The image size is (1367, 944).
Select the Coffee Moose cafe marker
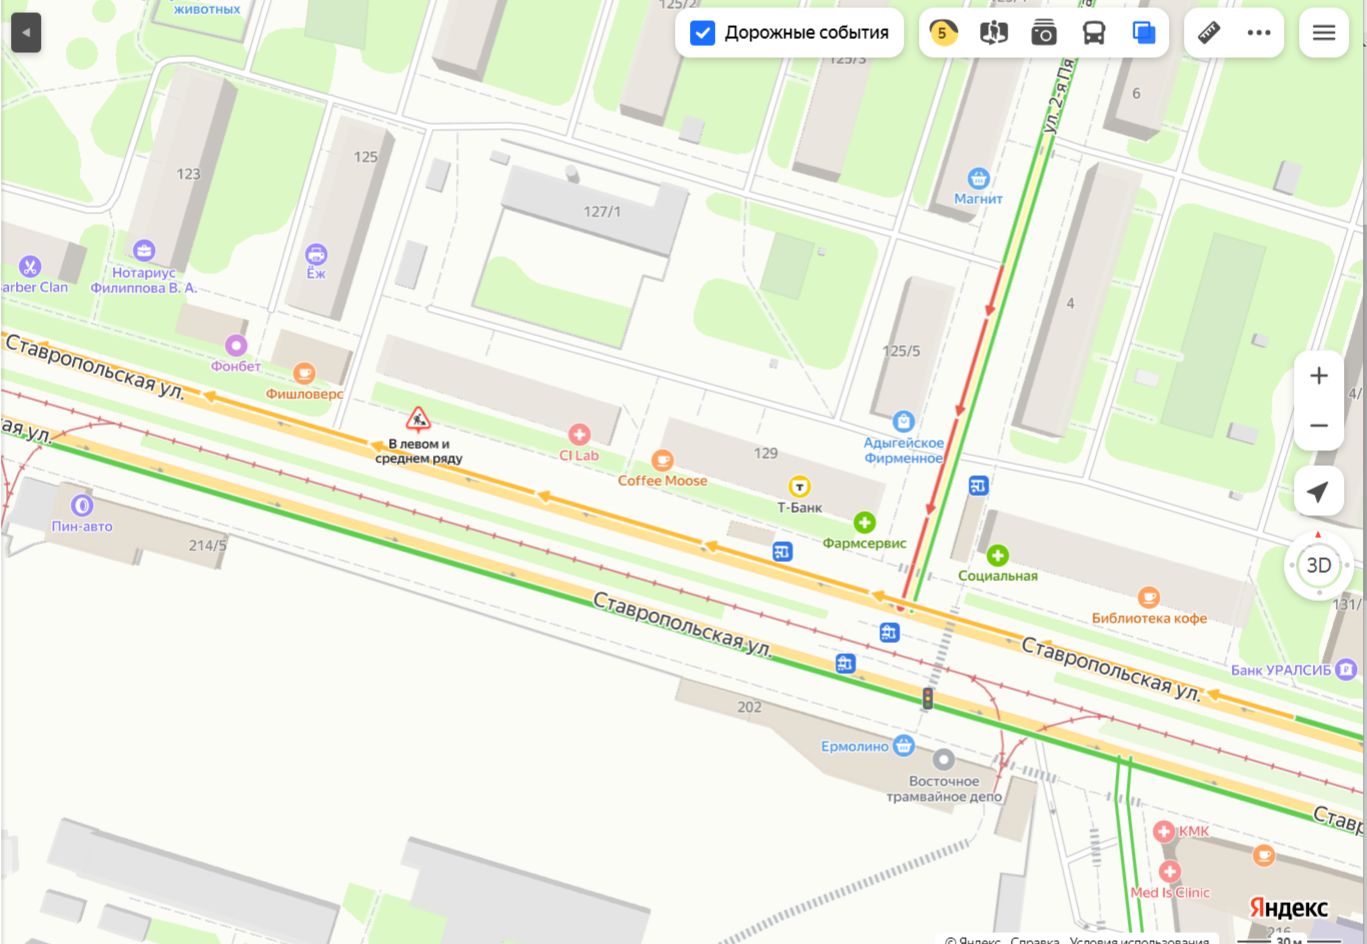coord(662,460)
